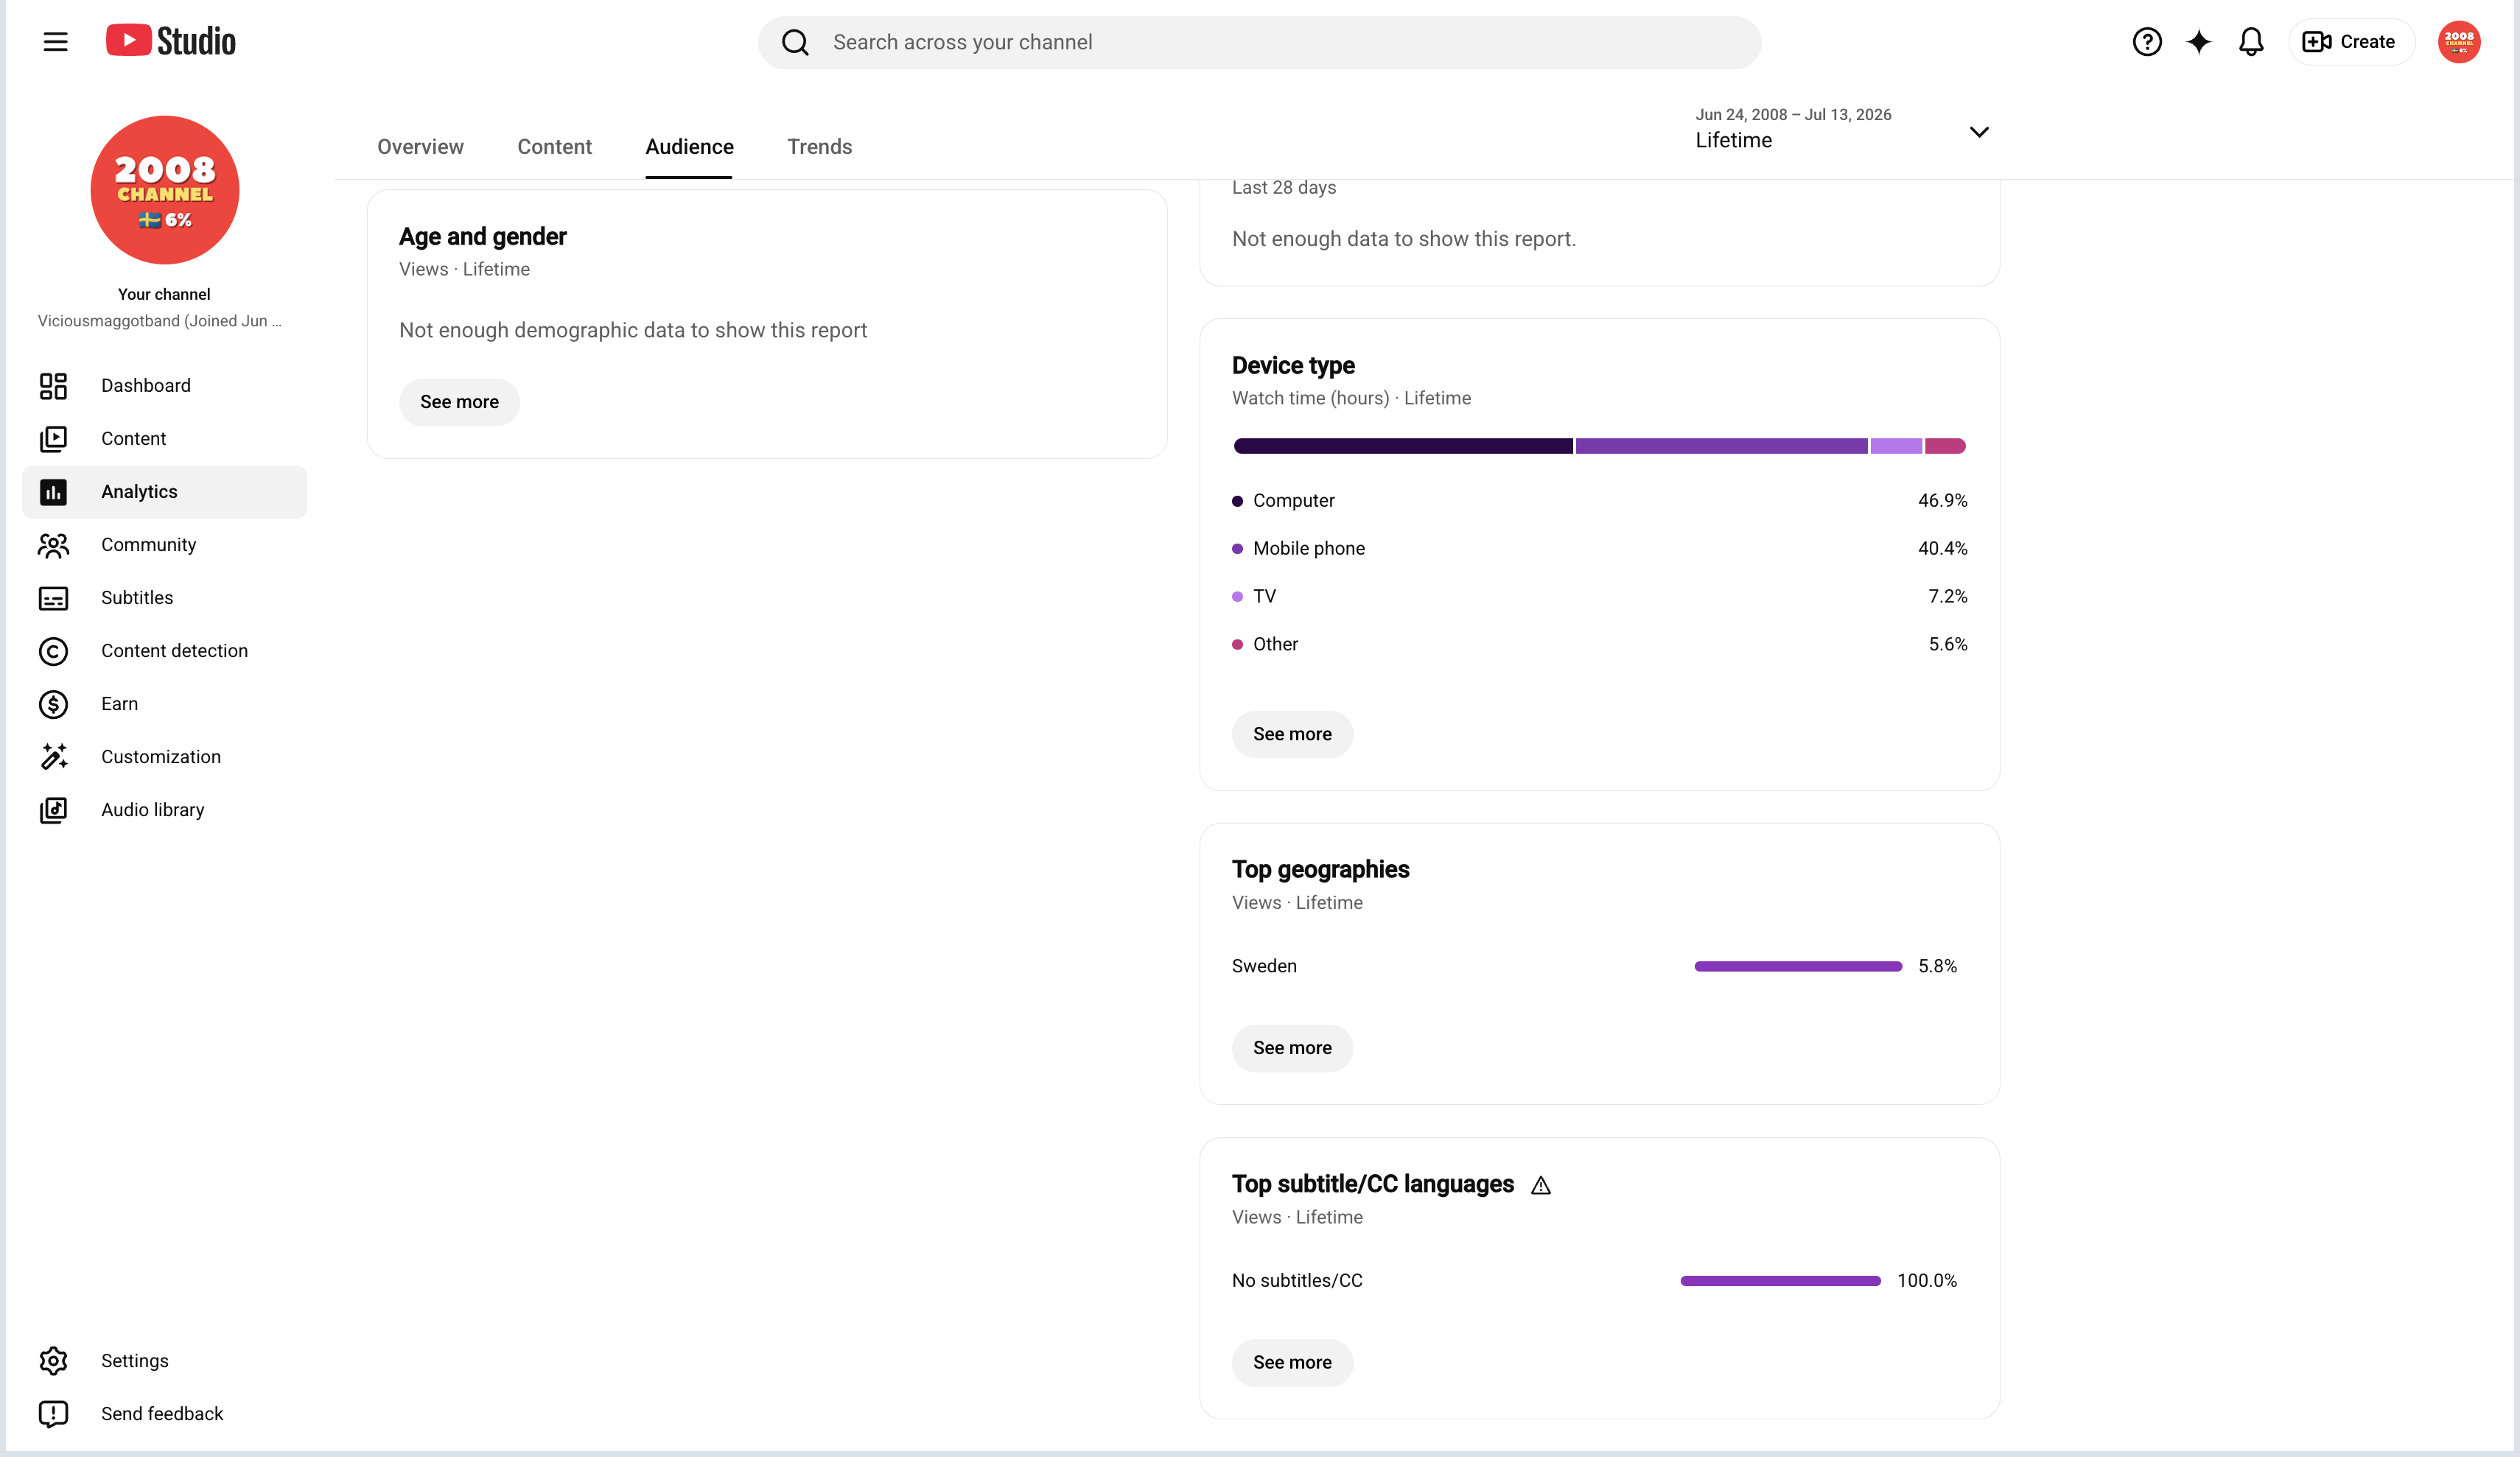Click the Analytics bar chart icon
This screenshot has width=2520, height=1457.
click(x=53, y=492)
